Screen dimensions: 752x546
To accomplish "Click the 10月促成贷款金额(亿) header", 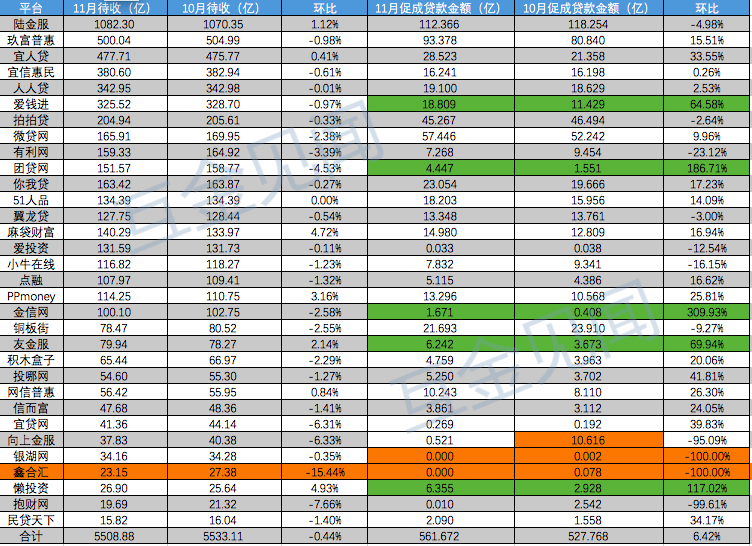I will point(589,8).
